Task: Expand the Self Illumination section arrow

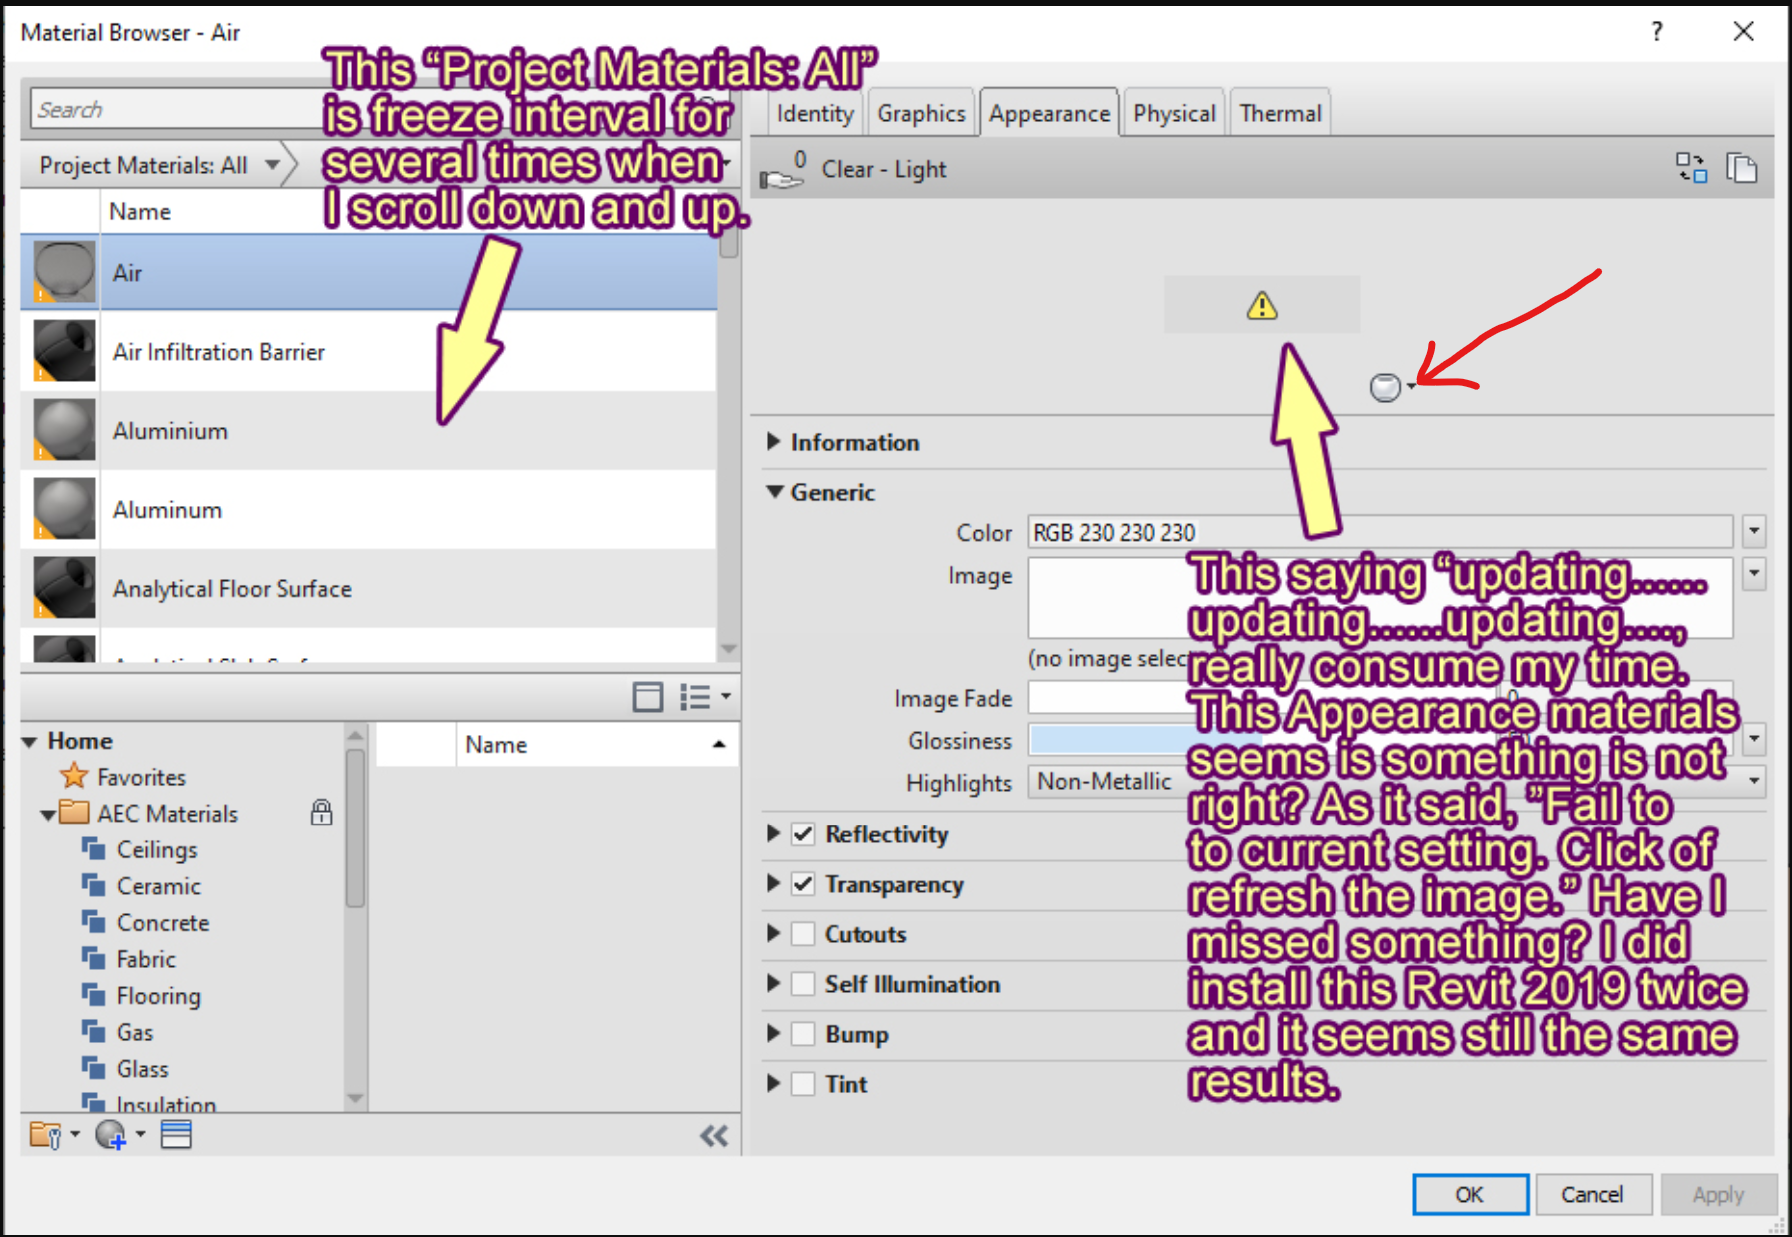Action: [x=773, y=983]
